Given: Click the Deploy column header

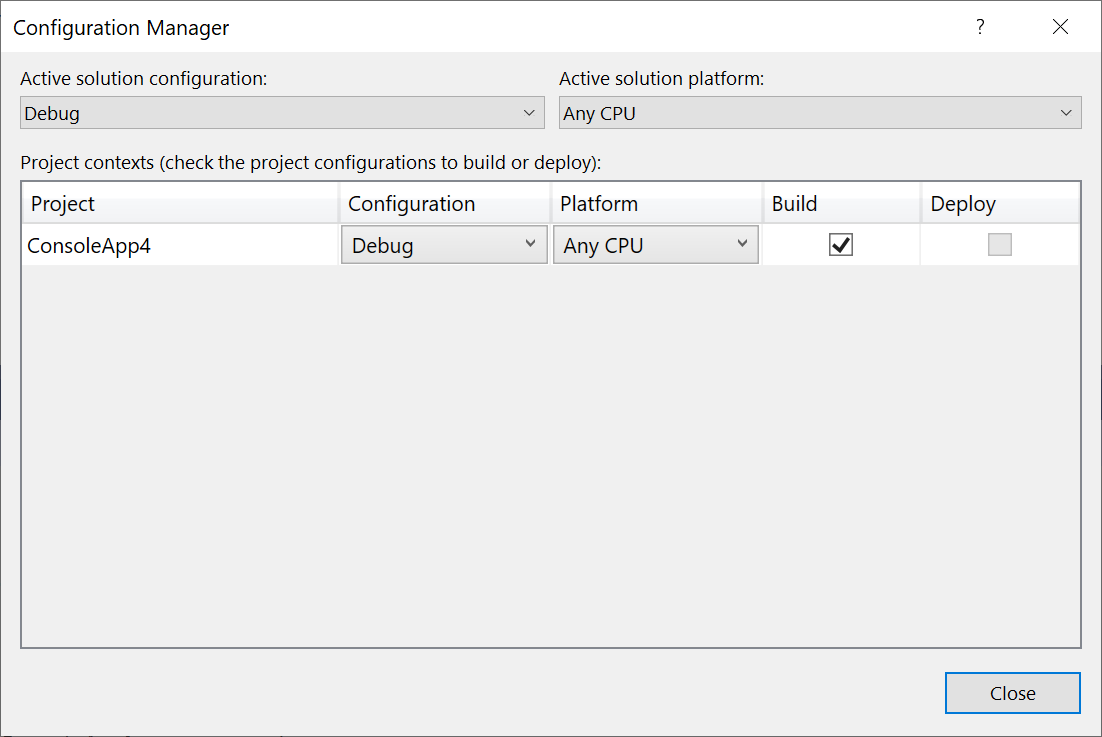Looking at the screenshot, I should click(x=962, y=203).
